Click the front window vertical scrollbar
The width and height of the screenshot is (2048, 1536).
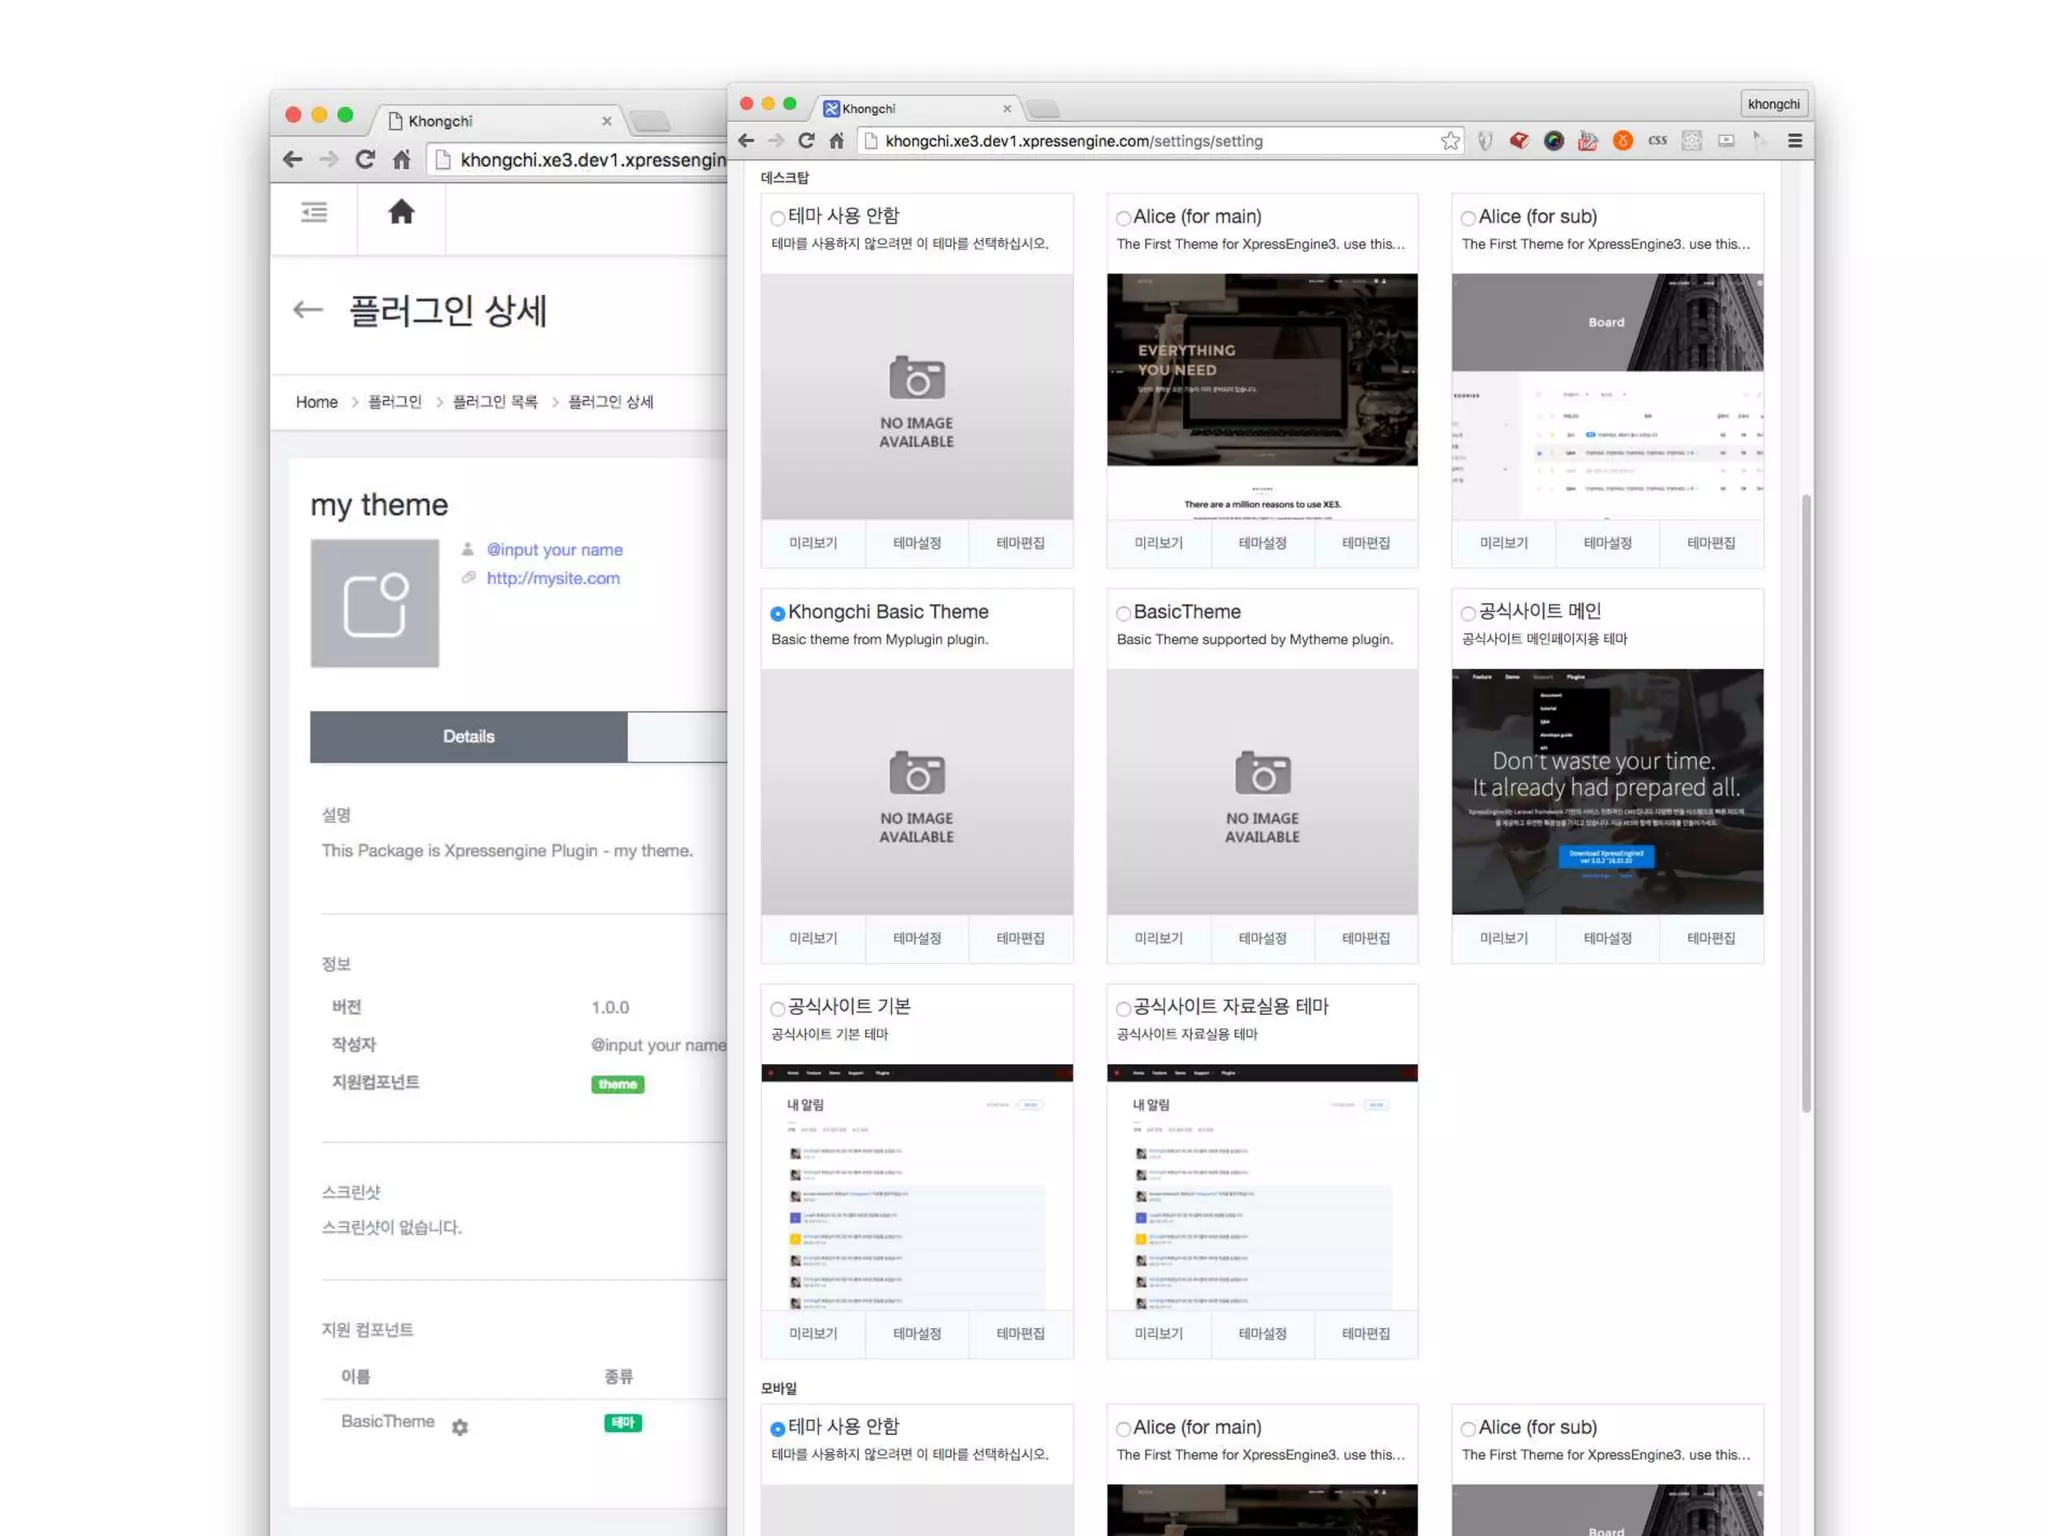[x=1805, y=800]
